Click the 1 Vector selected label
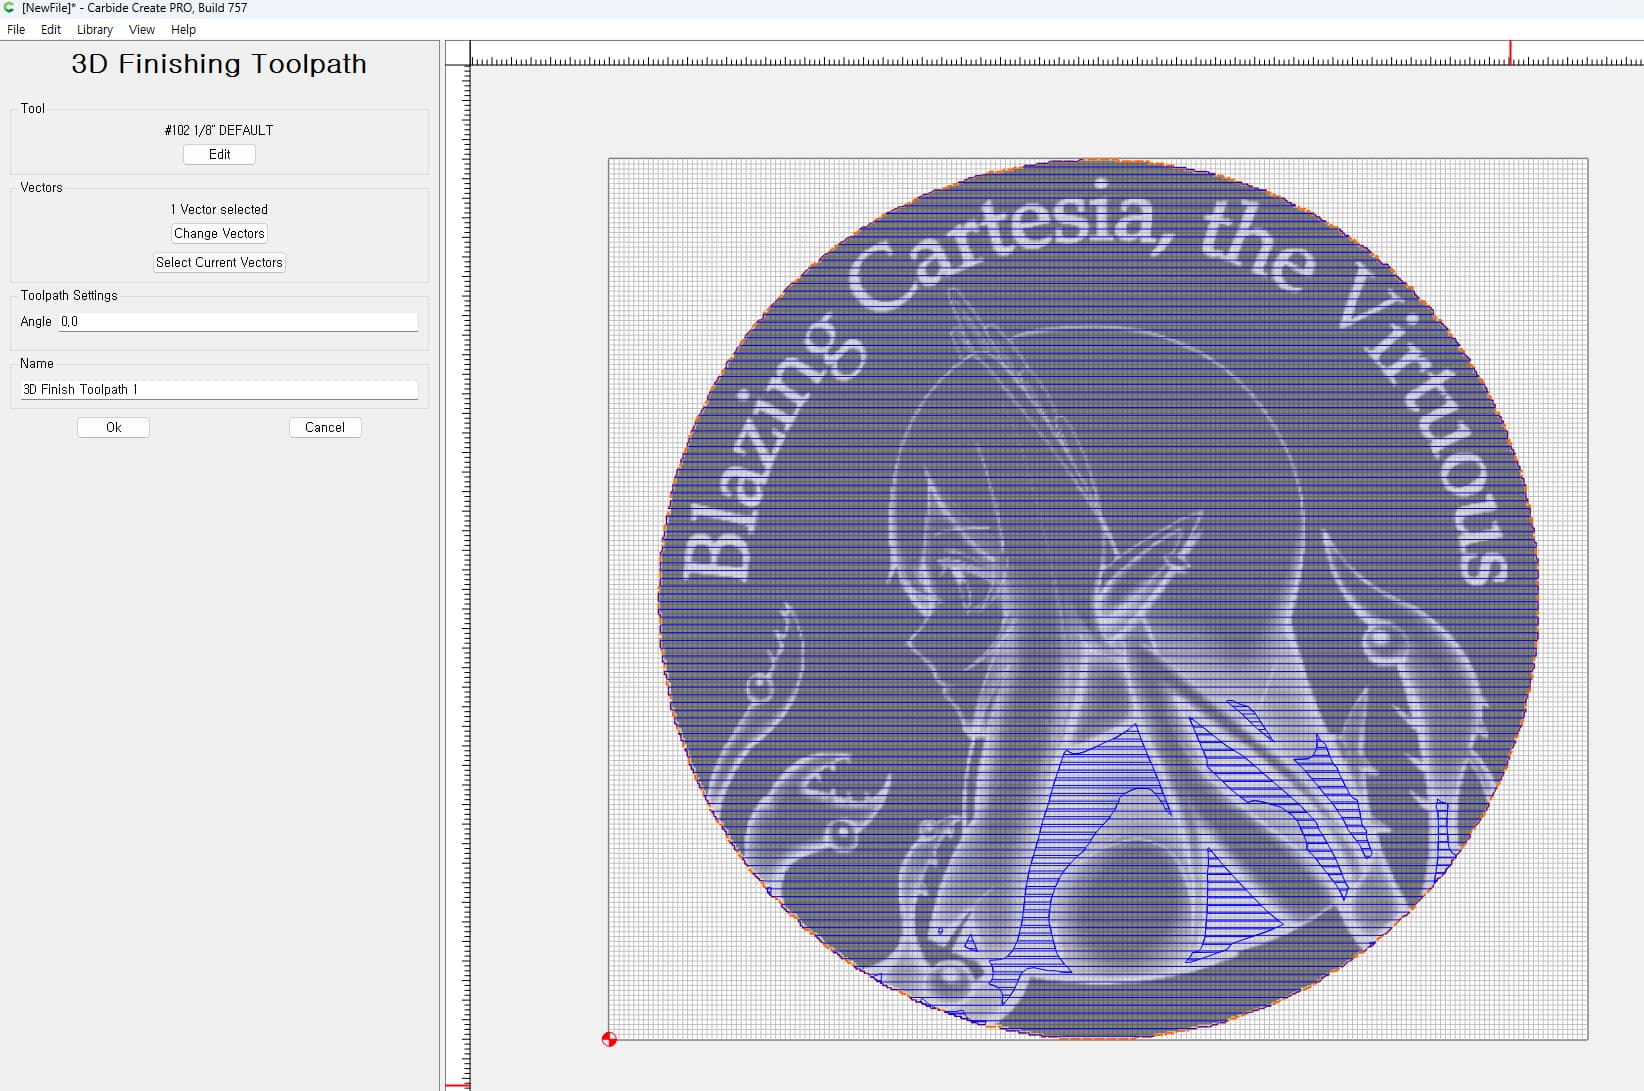 click(219, 209)
